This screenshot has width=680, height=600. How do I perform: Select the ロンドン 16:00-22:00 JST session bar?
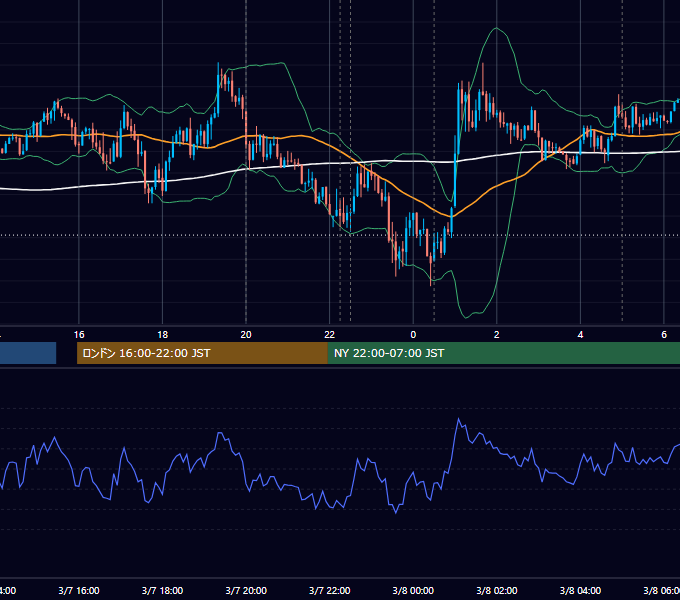pos(202,353)
